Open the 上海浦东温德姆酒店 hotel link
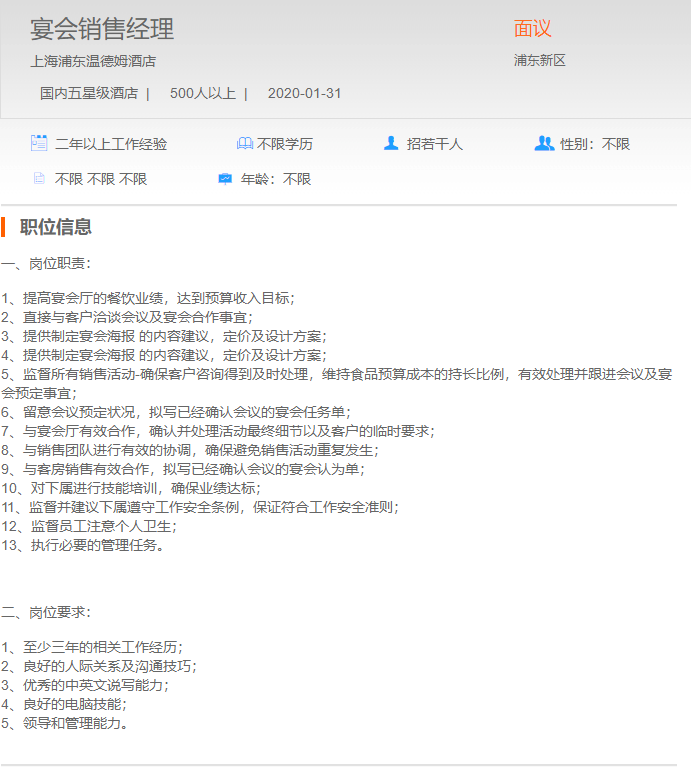The width and height of the screenshot is (691, 770). (93, 61)
